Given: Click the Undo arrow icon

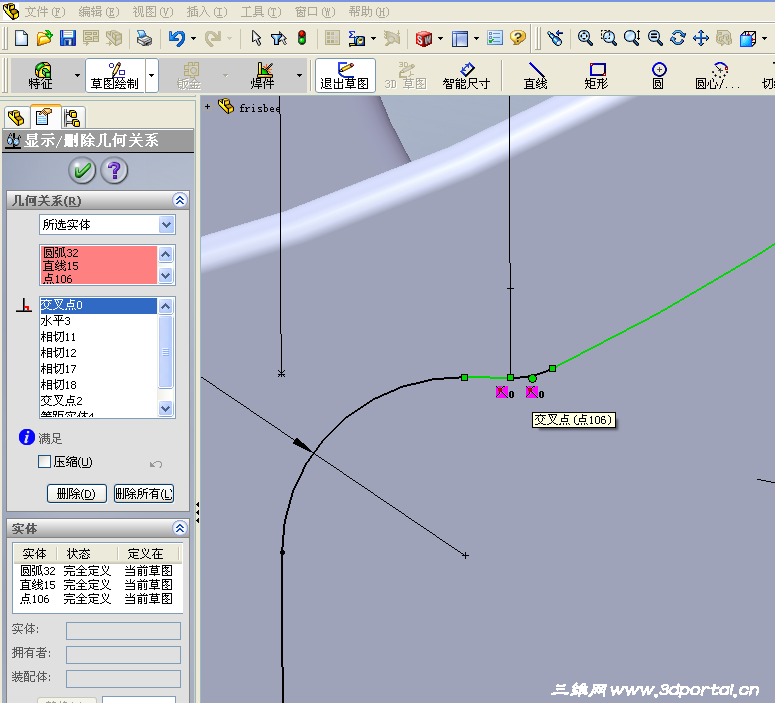Looking at the screenshot, I should 176,38.
